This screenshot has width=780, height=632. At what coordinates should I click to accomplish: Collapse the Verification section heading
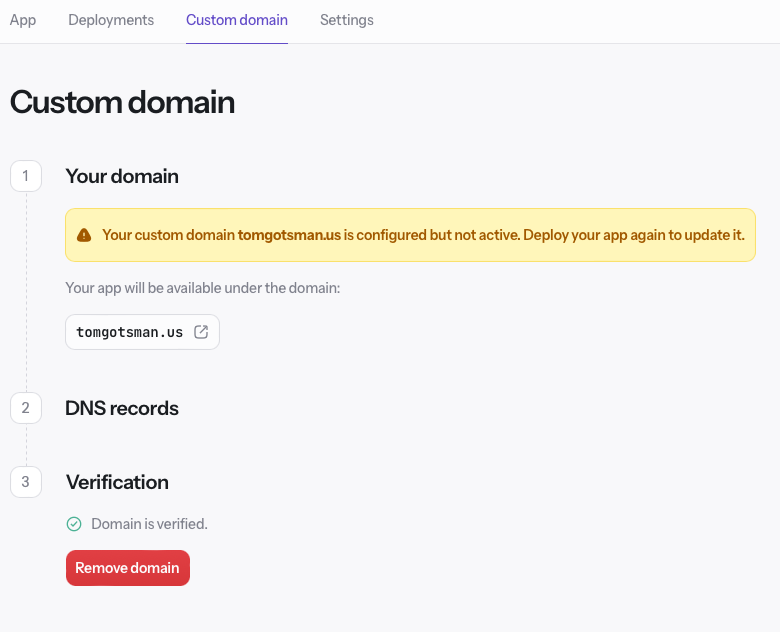(x=117, y=482)
